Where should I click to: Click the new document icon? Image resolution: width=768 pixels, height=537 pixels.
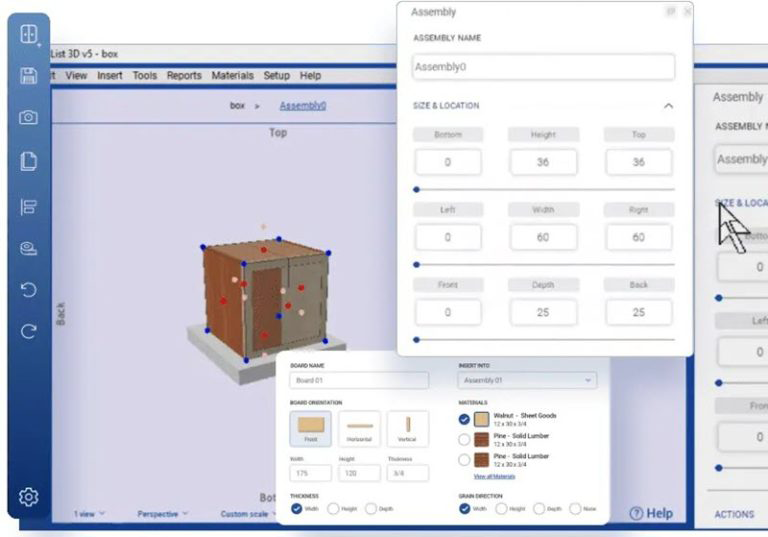point(29,161)
